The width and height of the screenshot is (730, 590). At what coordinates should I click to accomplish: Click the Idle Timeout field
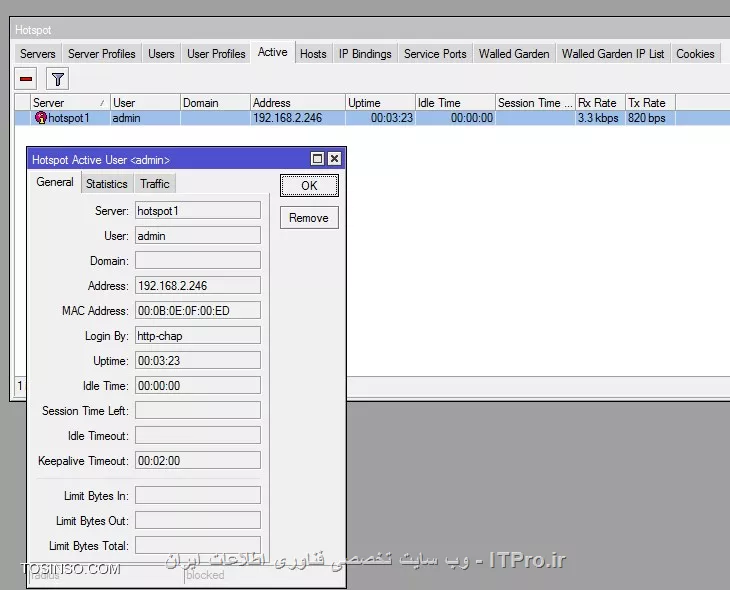tap(198, 435)
